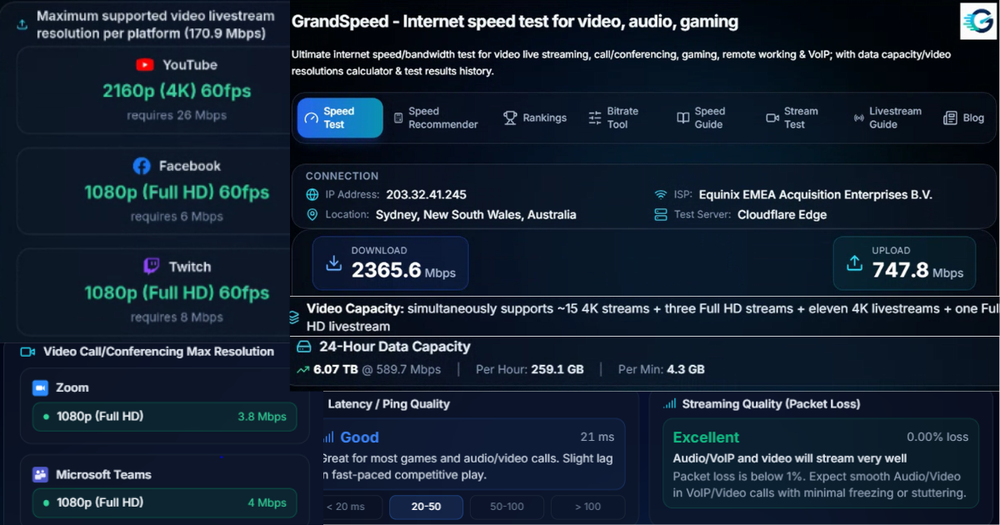This screenshot has width=1000, height=525.
Task: Click the Excellent streaming quality rating
Action: 706,438
